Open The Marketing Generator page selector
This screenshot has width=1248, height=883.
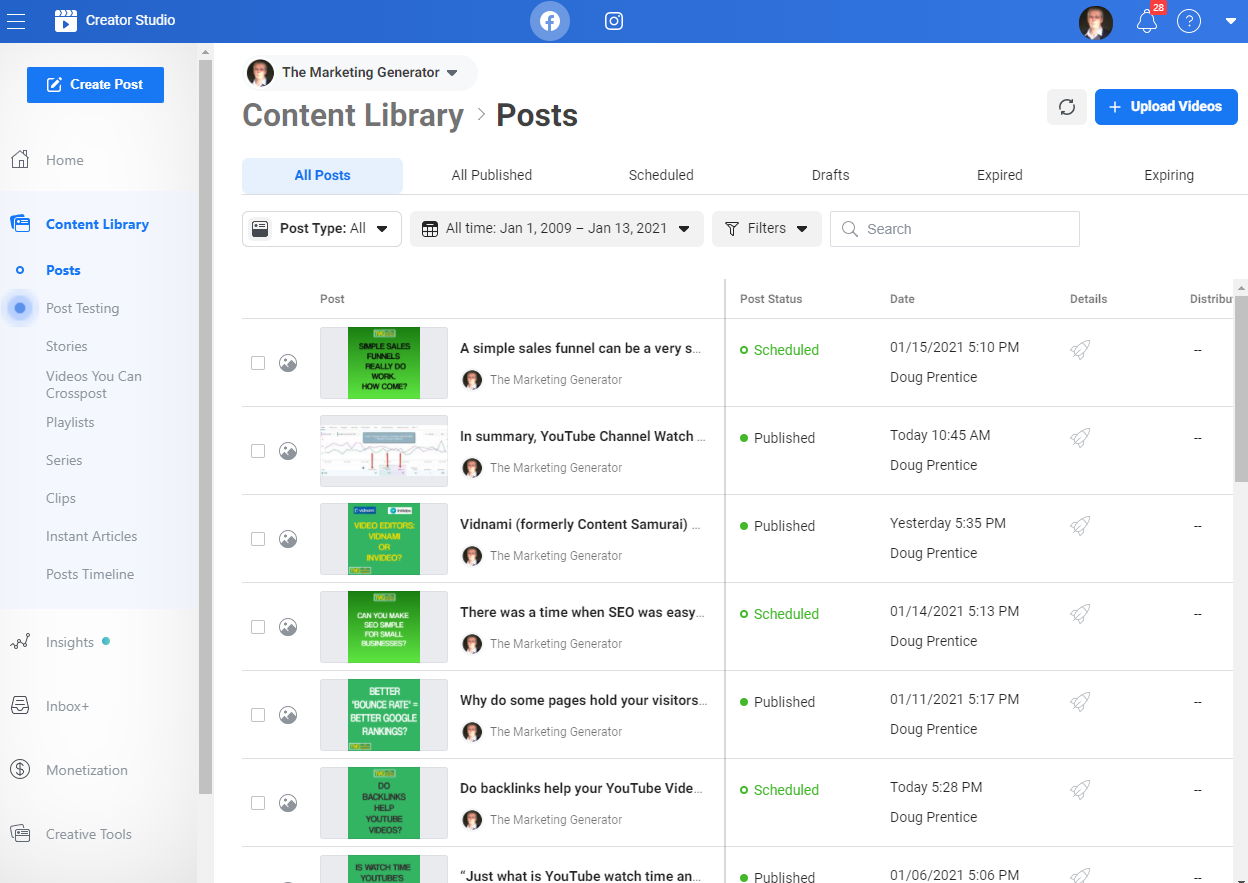[361, 73]
